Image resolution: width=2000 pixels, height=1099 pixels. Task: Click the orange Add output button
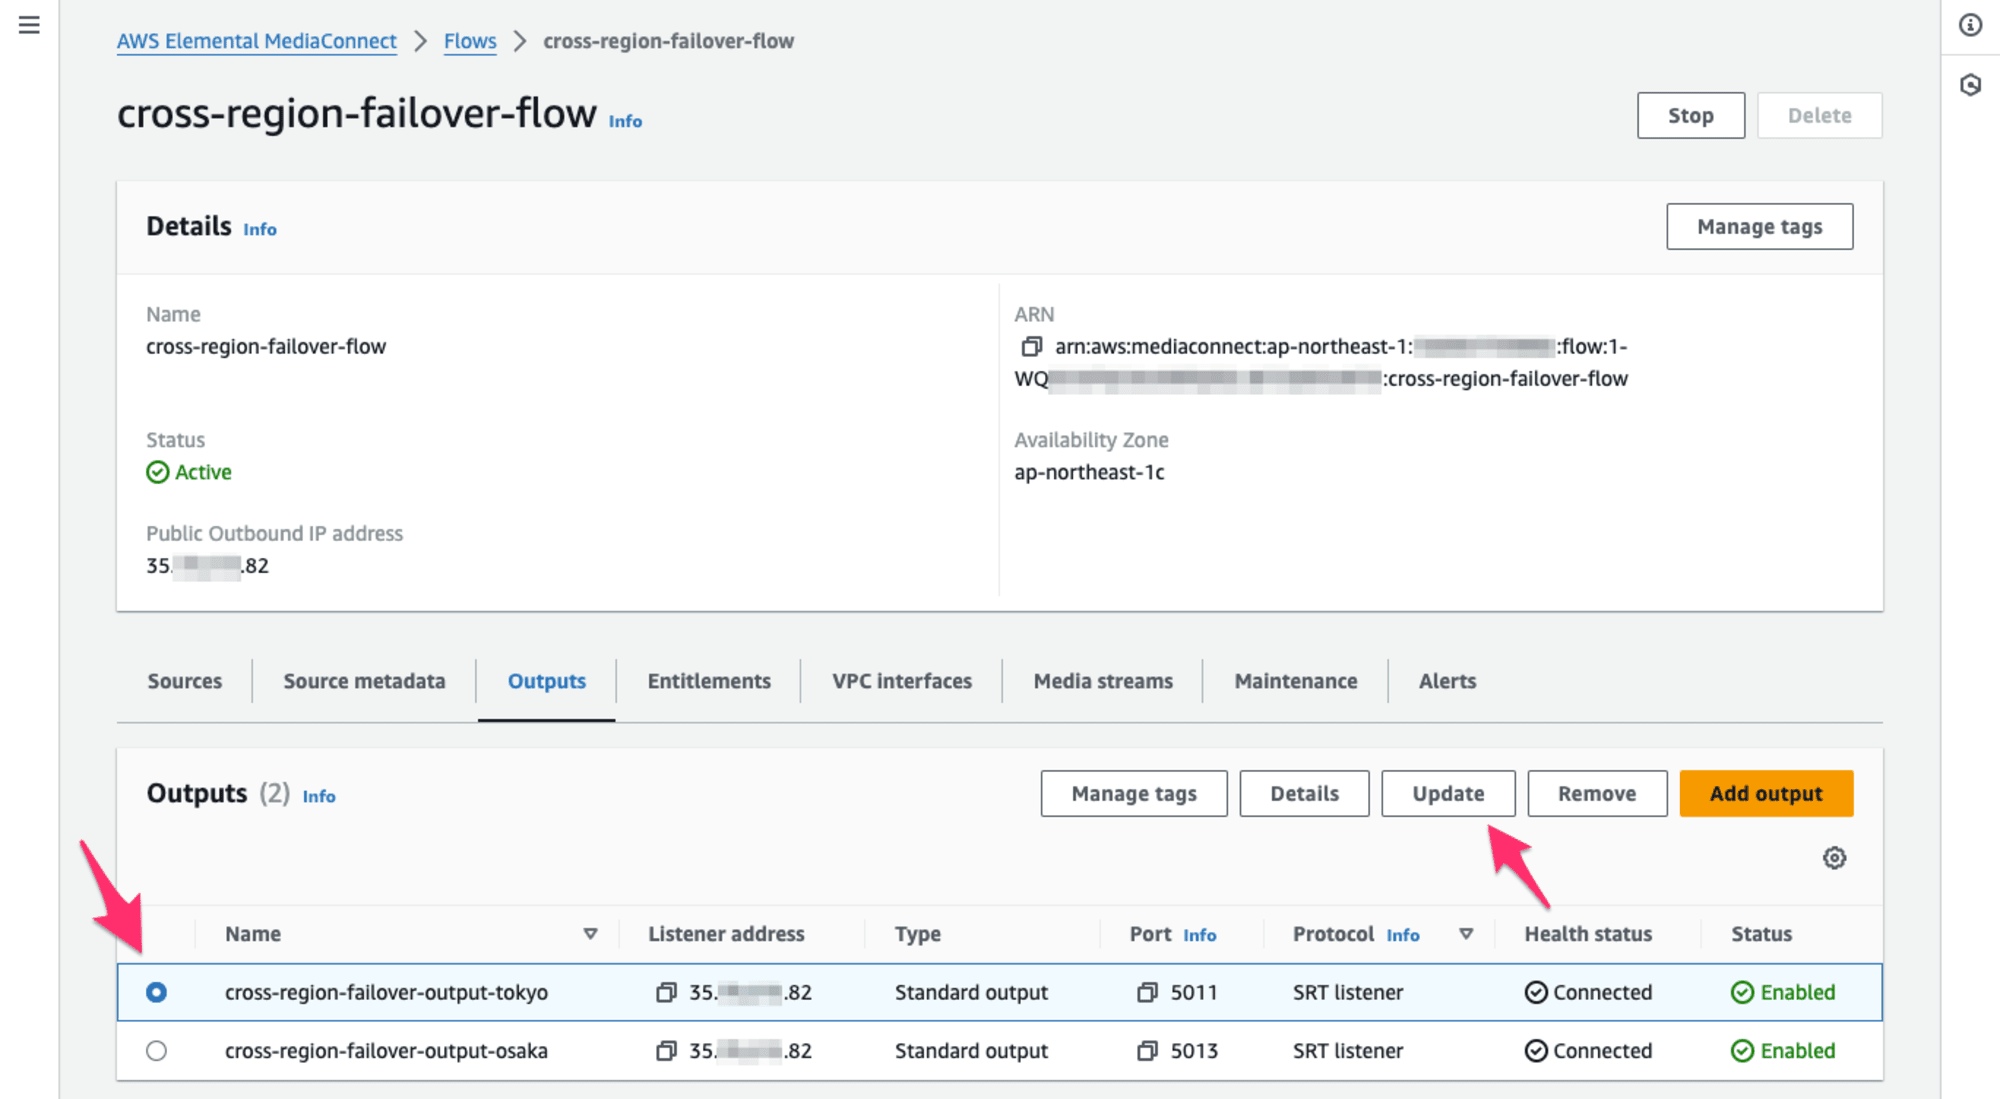[1766, 794]
